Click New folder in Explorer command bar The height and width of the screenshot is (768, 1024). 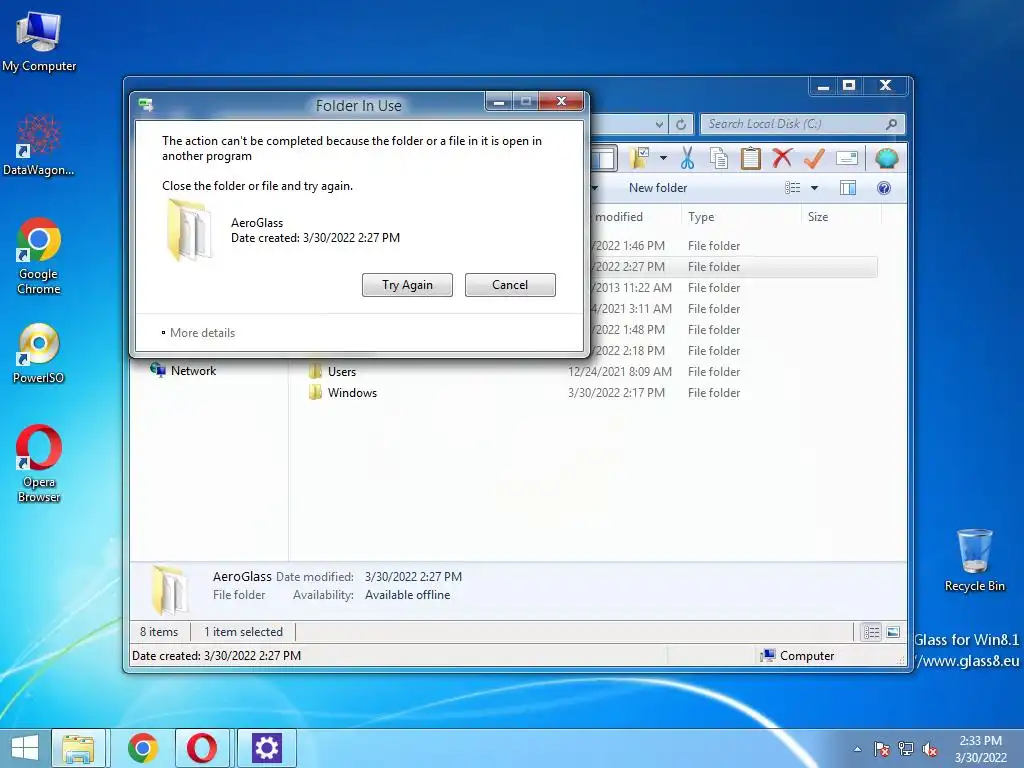(658, 188)
